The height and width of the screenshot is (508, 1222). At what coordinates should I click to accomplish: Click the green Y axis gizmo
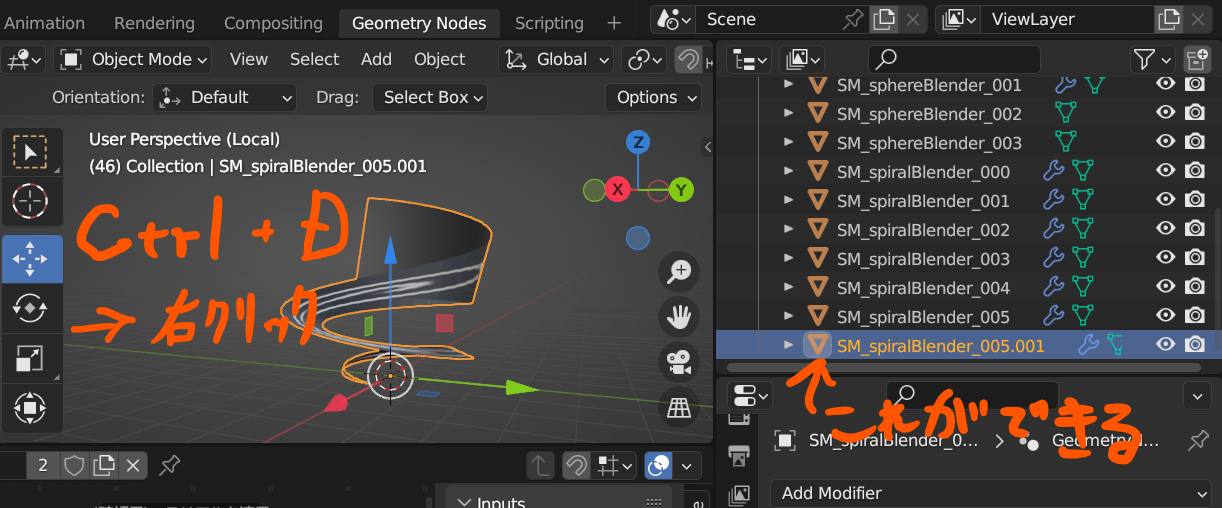click(x=682, y=189)
